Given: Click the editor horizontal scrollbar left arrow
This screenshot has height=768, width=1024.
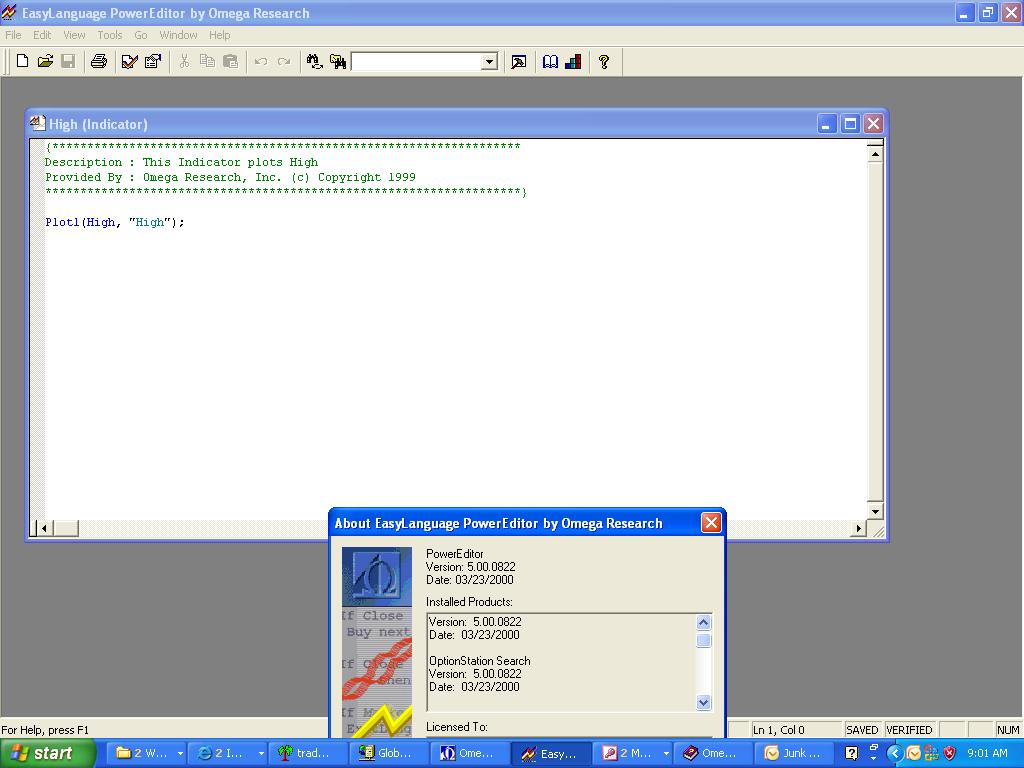Looking at the screenshot, I should click(x=44, y=528).
